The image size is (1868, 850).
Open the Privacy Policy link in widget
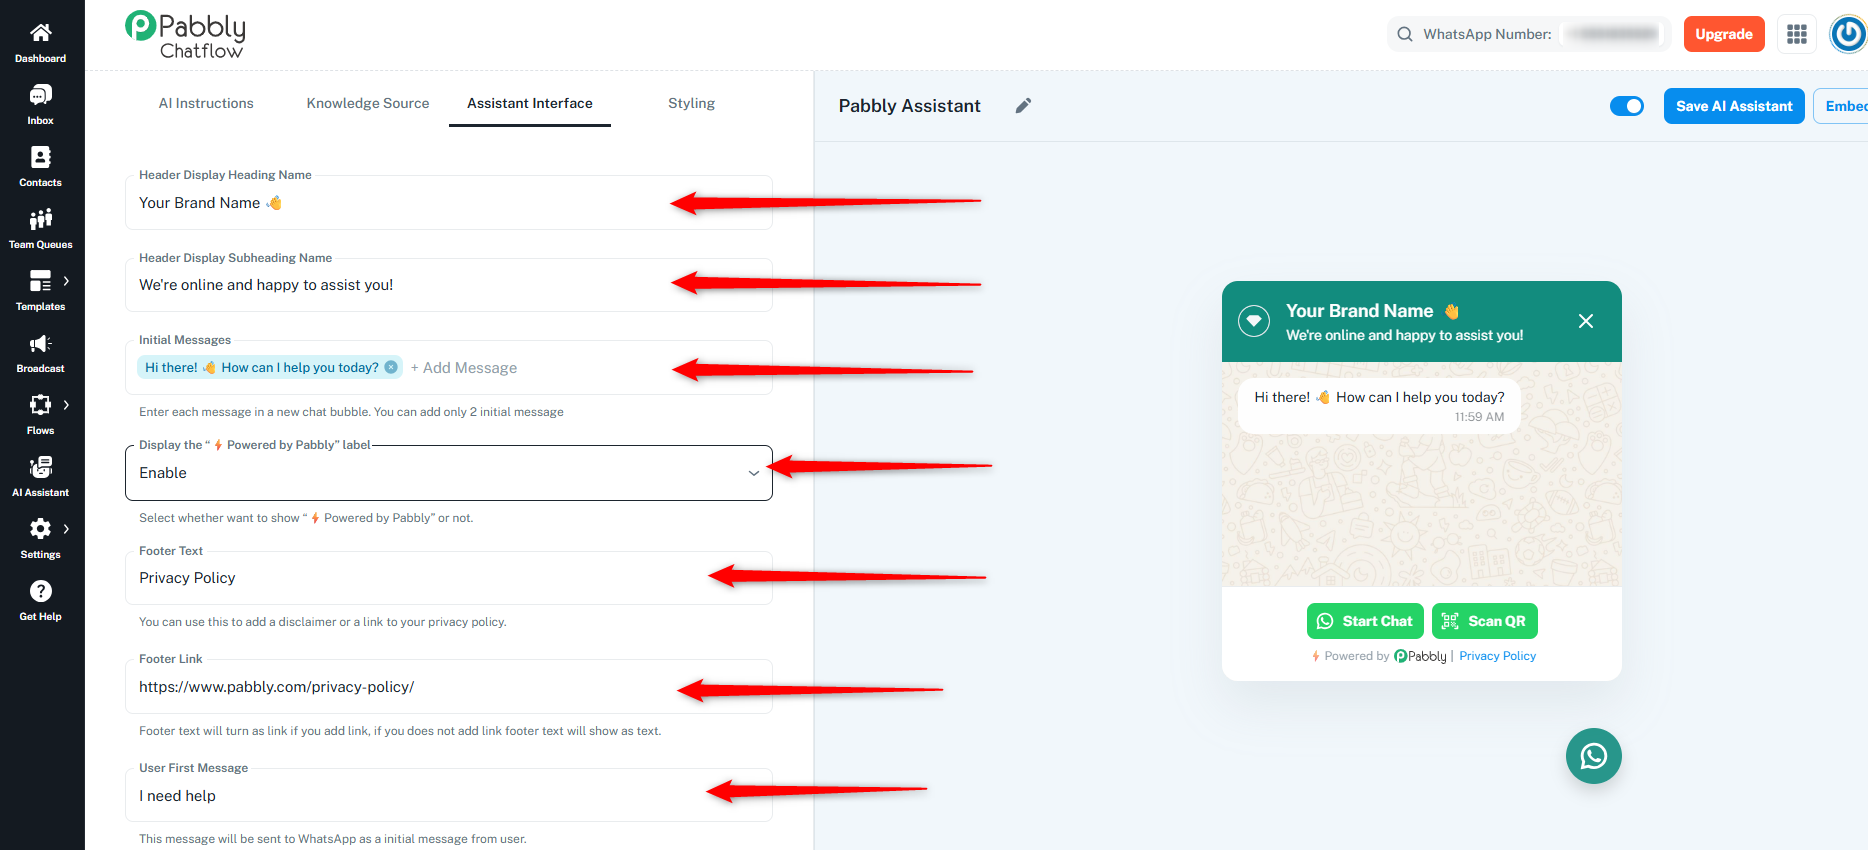1498,656
